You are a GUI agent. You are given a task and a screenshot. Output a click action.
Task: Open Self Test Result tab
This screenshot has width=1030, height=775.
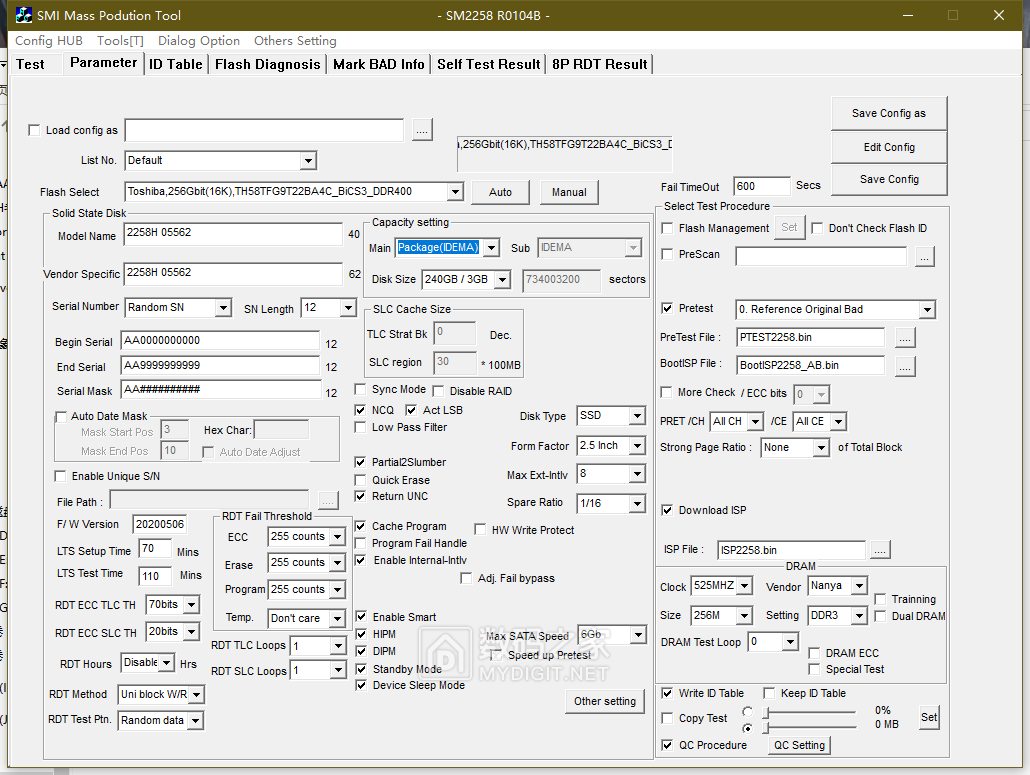click(488, 64)
